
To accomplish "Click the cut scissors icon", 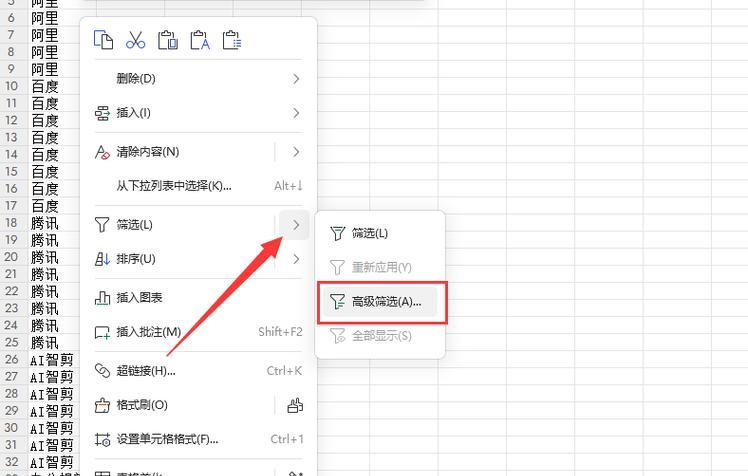I will pyautogui.click(x=135, y=40).
